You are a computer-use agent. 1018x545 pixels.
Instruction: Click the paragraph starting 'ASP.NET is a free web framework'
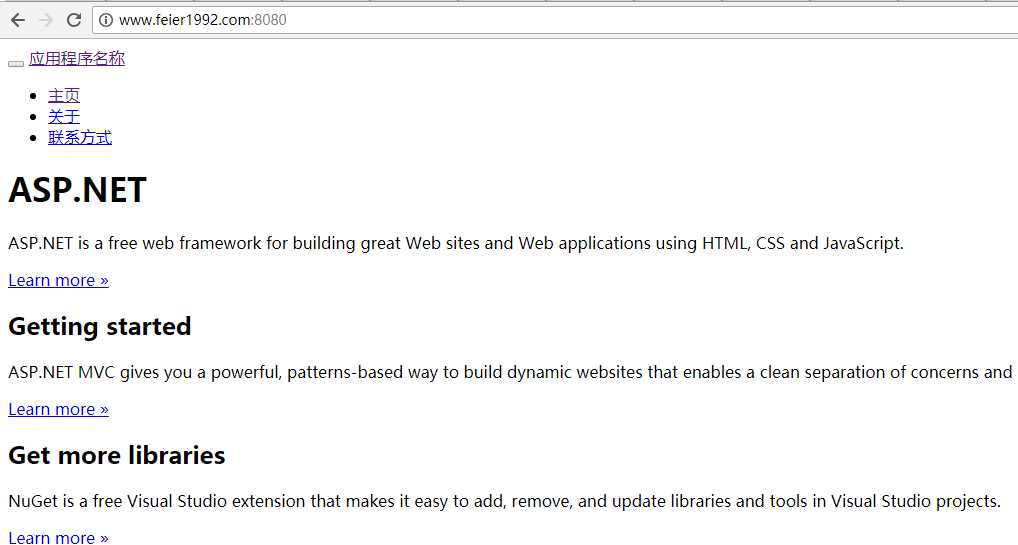click(x=456, y=244)
